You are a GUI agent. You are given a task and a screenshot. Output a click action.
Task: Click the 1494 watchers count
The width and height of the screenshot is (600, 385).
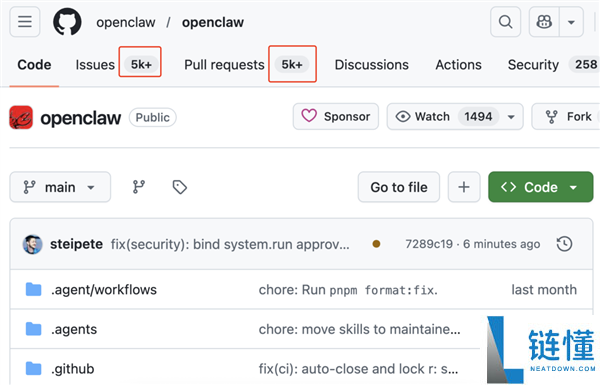pos(478,116)
